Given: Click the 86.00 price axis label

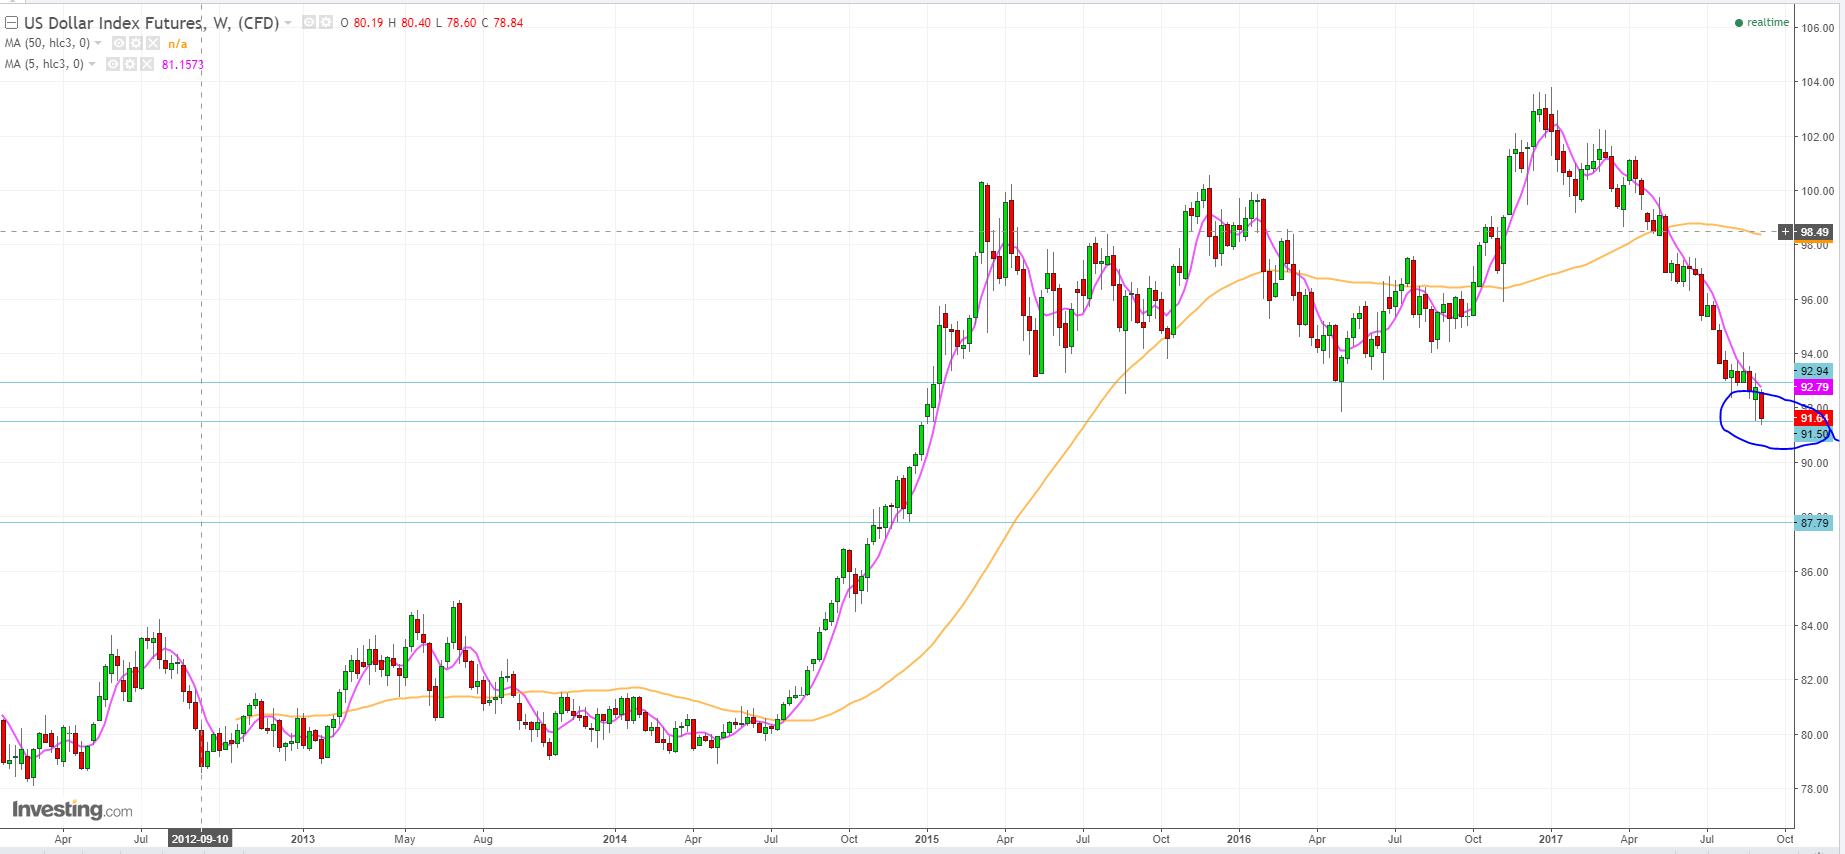Looking at the screenshot, I should point(1814,572).
